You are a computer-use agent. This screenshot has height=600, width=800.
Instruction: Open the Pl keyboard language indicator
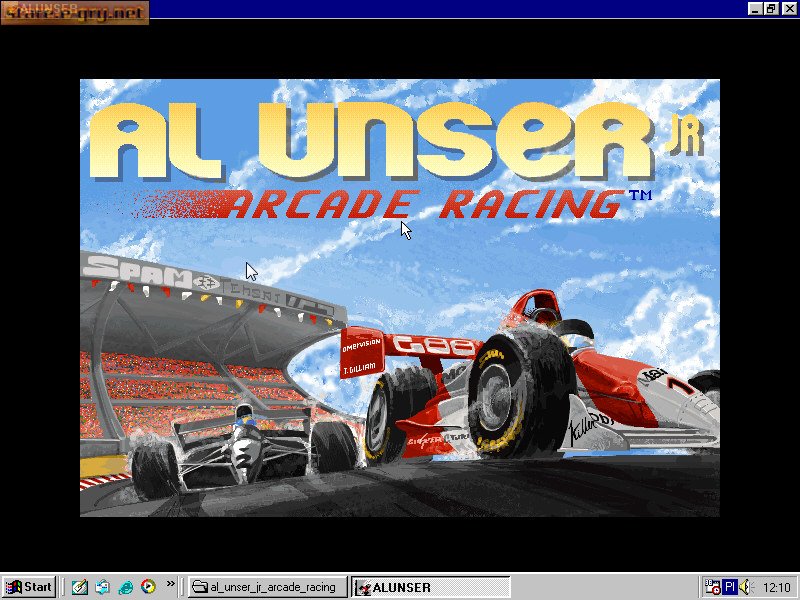pyautogui.click(x=730, y=587)
